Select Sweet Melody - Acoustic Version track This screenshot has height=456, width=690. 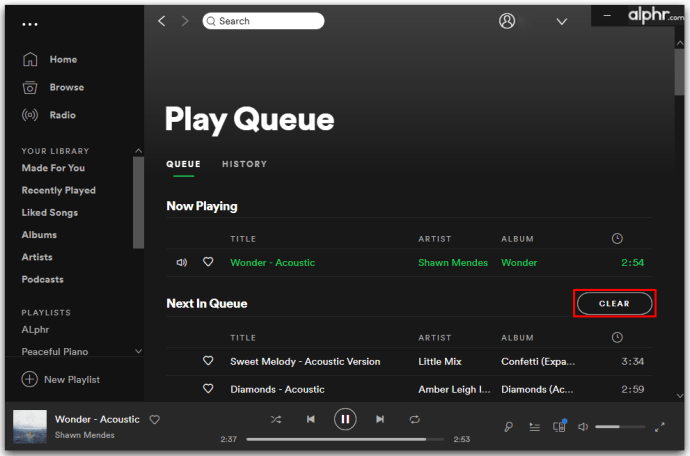[x=305, y=362]
